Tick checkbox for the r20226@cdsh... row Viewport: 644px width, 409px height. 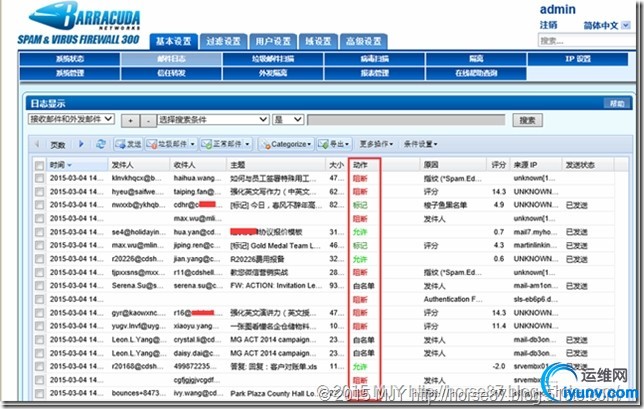[x=39, y=260]
